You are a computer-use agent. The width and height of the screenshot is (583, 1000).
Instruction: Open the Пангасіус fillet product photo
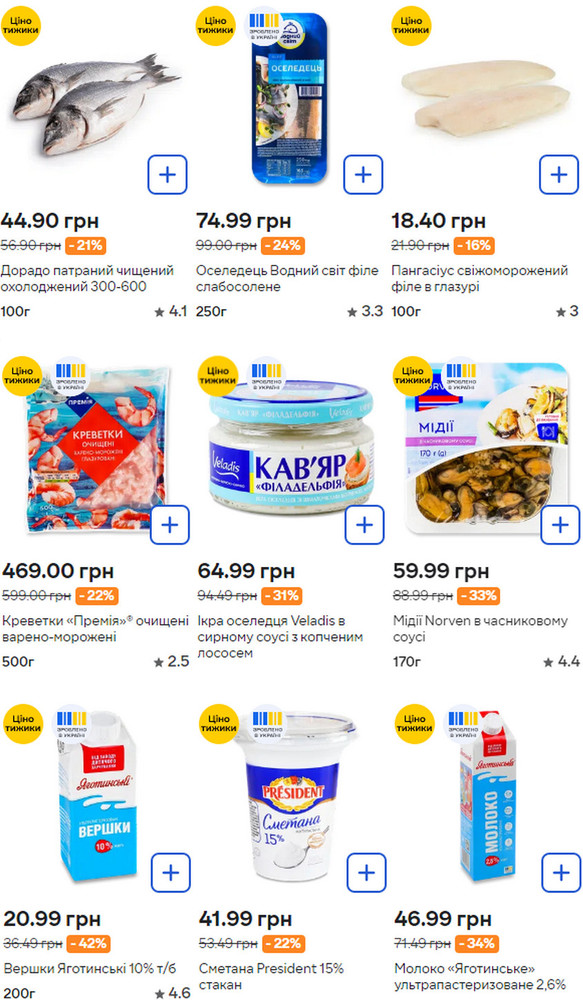pos(486,98)
